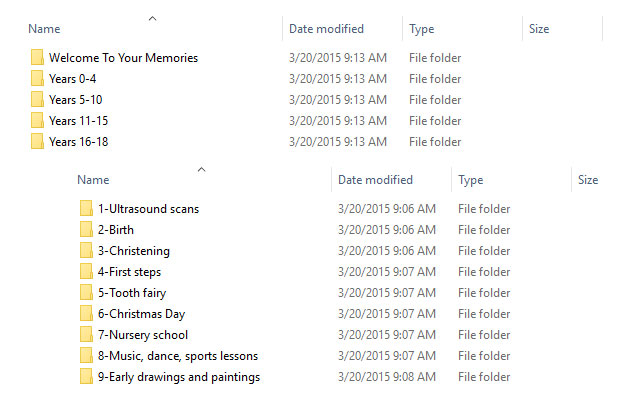Screen dimensions: 620x407
Task: Select the 3-Christening folder entry
Action: pos(134,251)
